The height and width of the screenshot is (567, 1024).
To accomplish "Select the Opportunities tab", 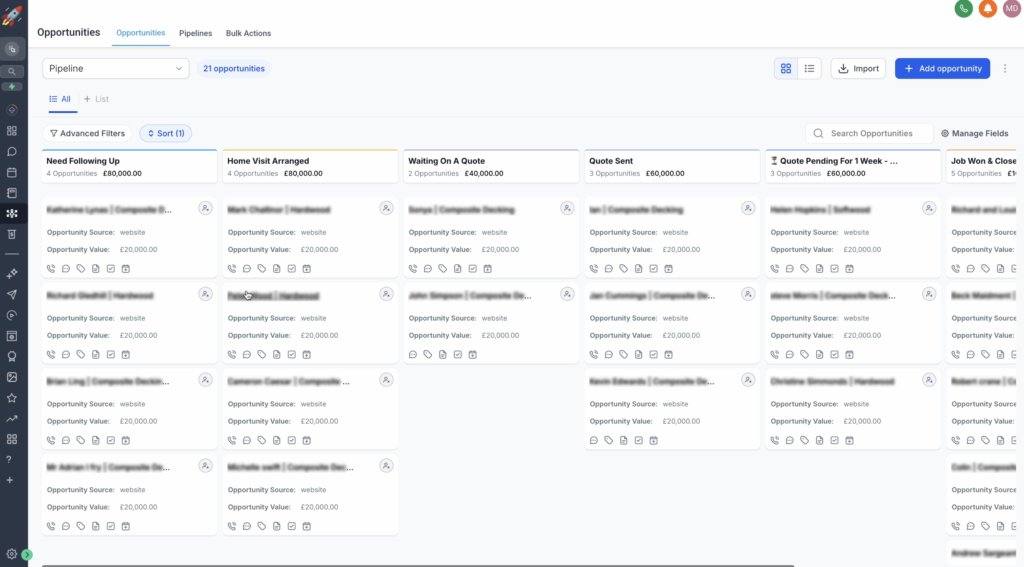I will click(x=140, y=33).
